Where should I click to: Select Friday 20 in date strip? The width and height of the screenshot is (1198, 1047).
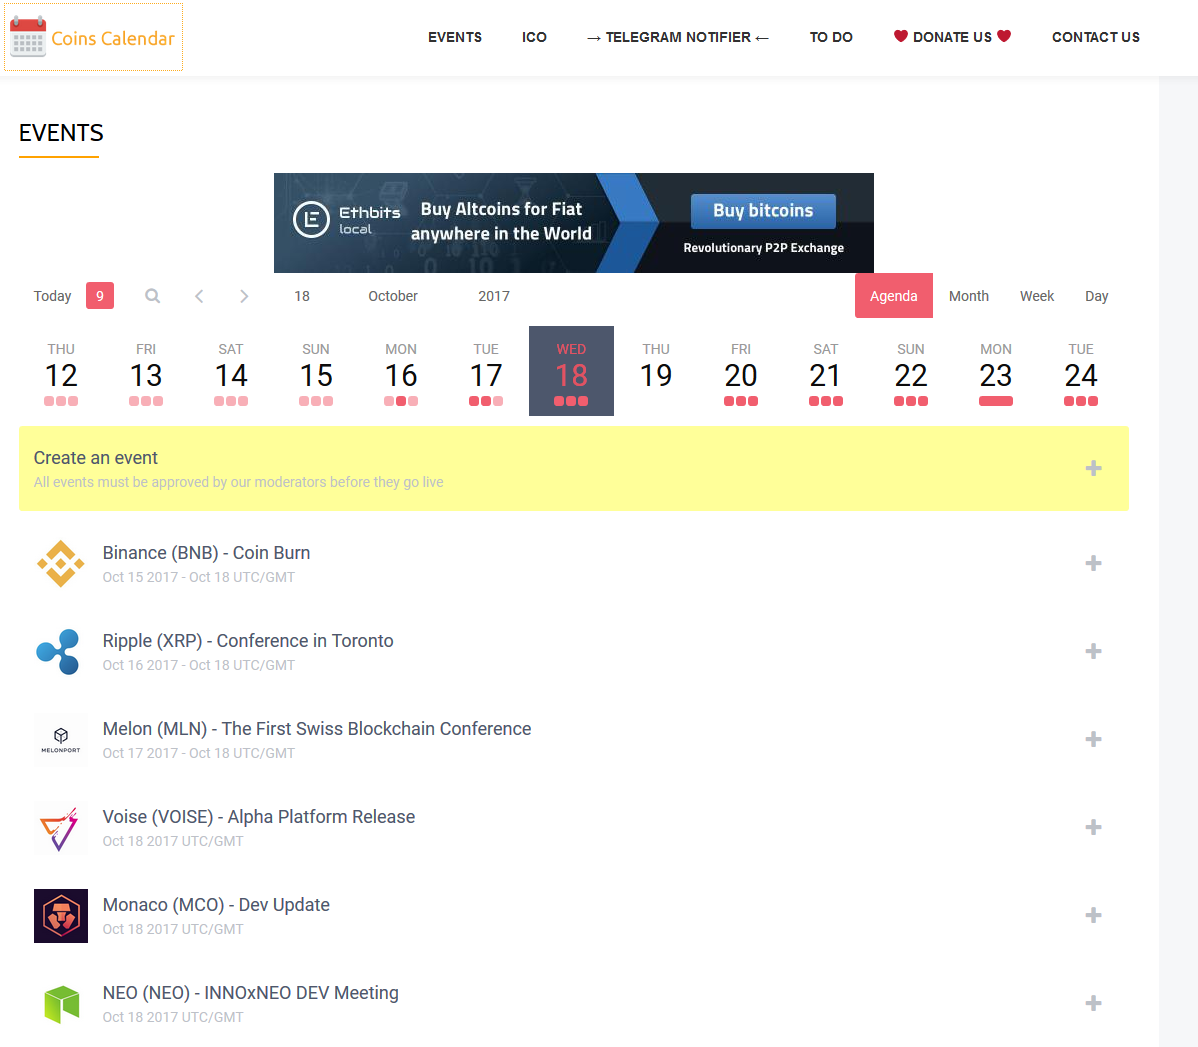tap(741, 372)
